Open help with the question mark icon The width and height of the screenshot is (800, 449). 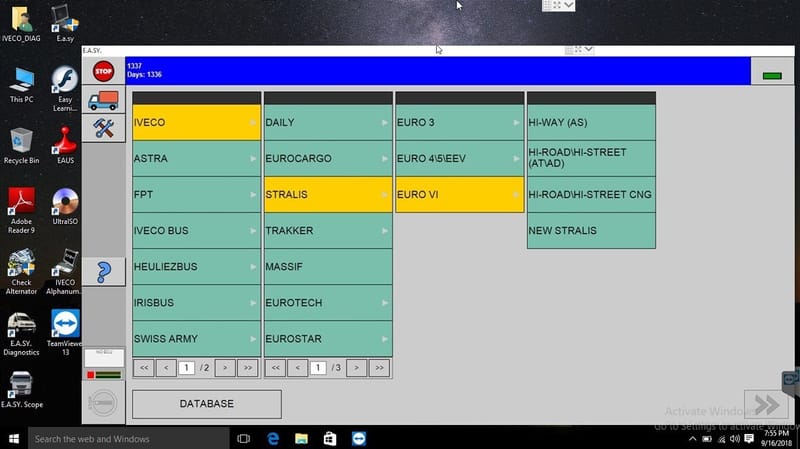(x=104, y=272)
